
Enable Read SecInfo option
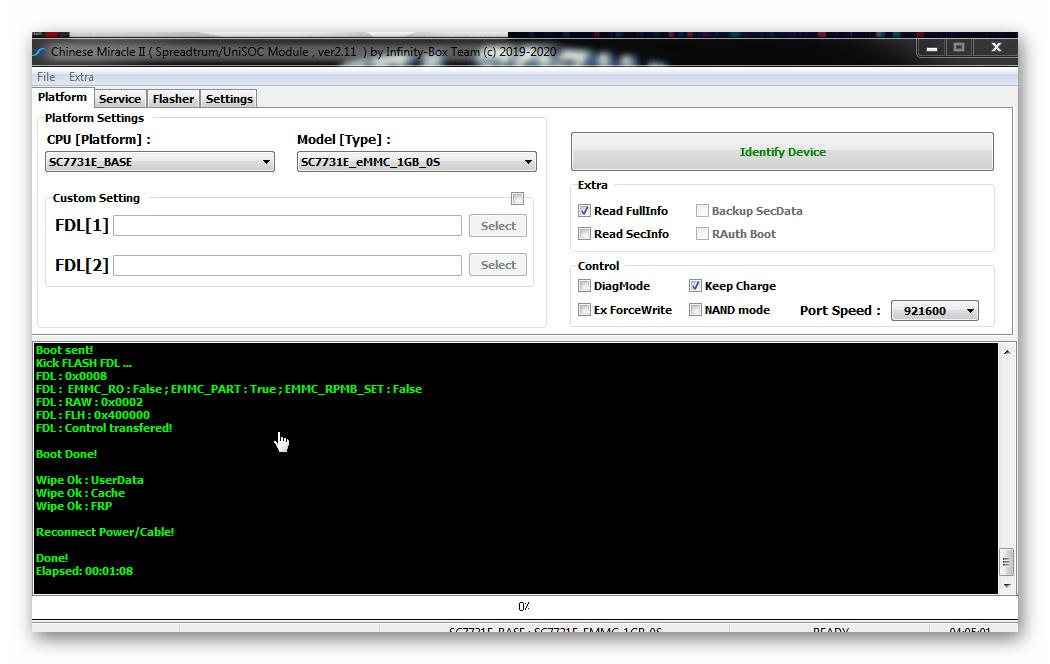click(x=584, y=234)
